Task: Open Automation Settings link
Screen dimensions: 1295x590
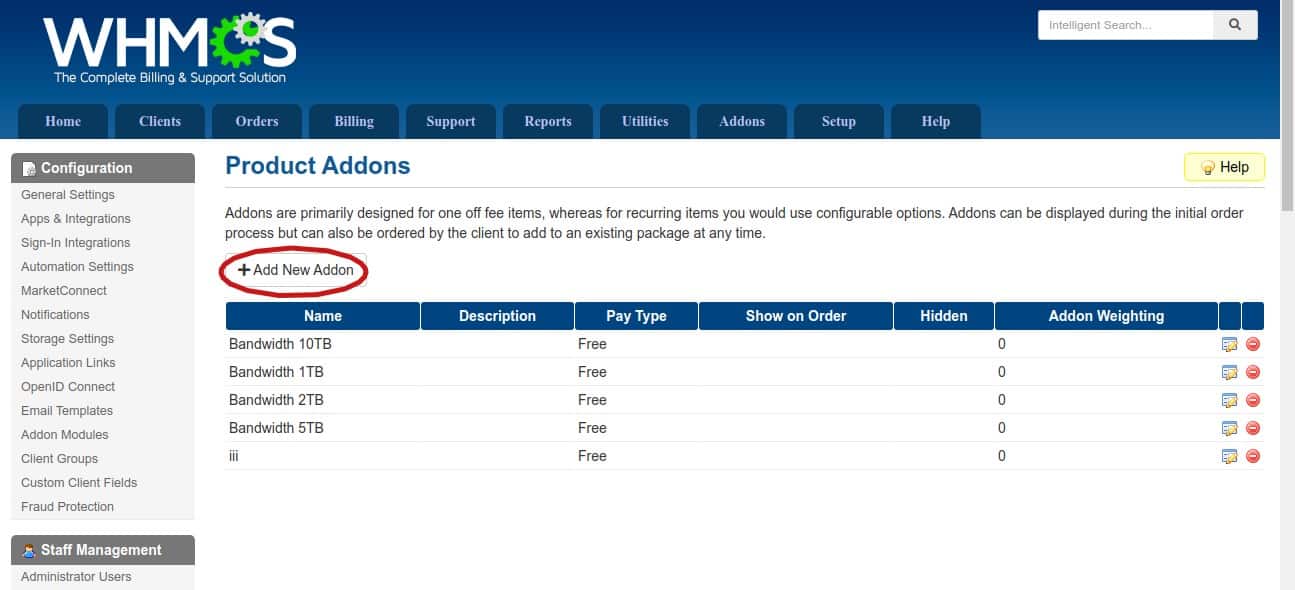Action: [77, 267]
